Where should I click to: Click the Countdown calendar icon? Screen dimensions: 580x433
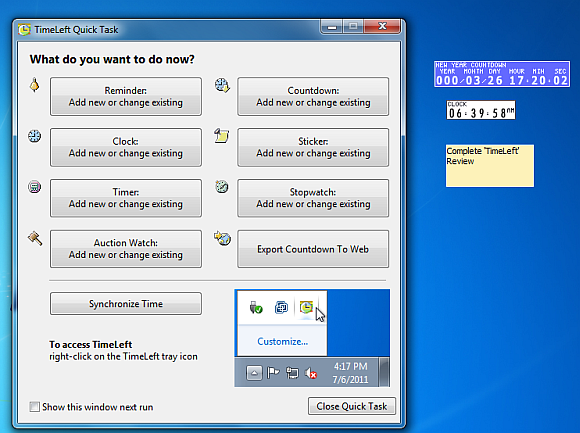(222, 85)
